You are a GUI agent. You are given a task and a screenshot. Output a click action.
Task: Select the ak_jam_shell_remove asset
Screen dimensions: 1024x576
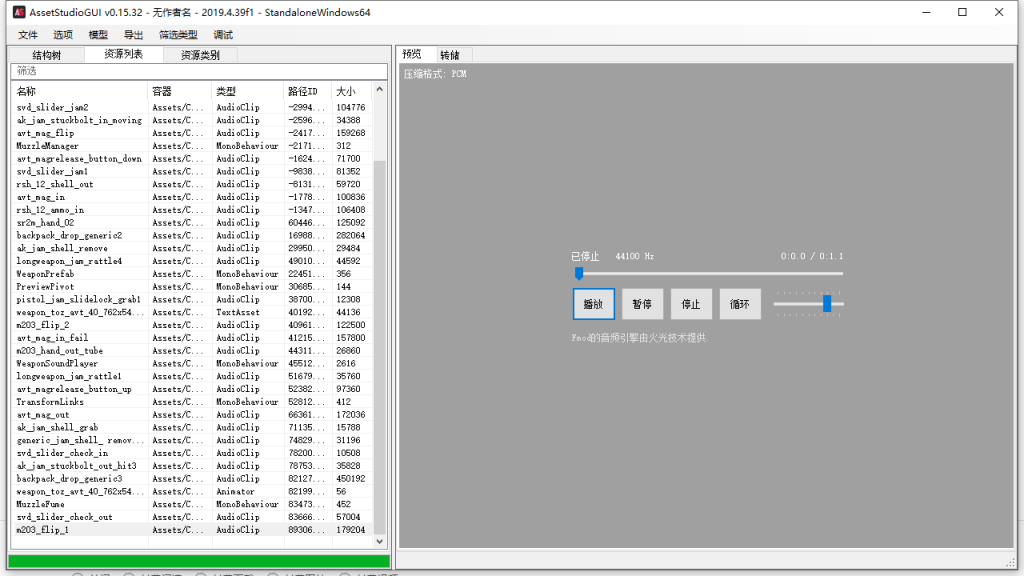(192, 248)
